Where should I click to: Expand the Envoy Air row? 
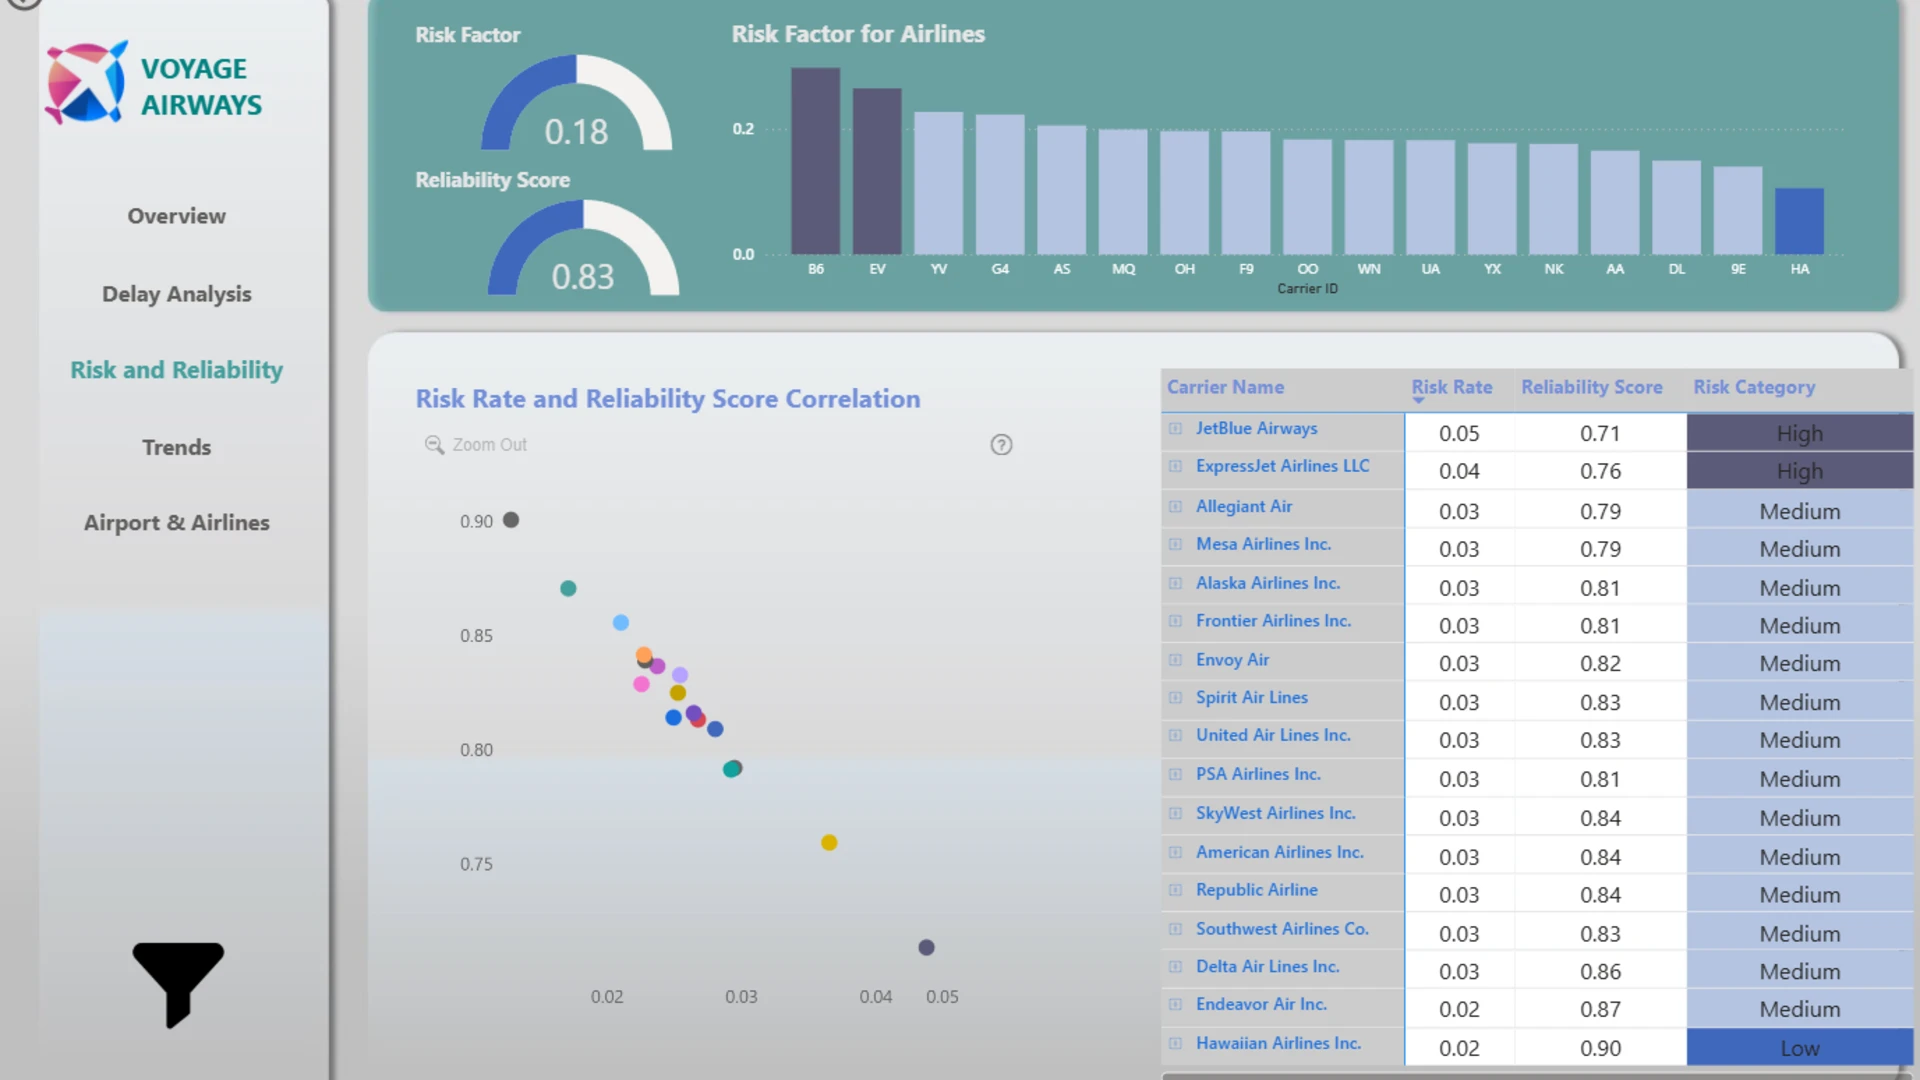pos(1176,660)
